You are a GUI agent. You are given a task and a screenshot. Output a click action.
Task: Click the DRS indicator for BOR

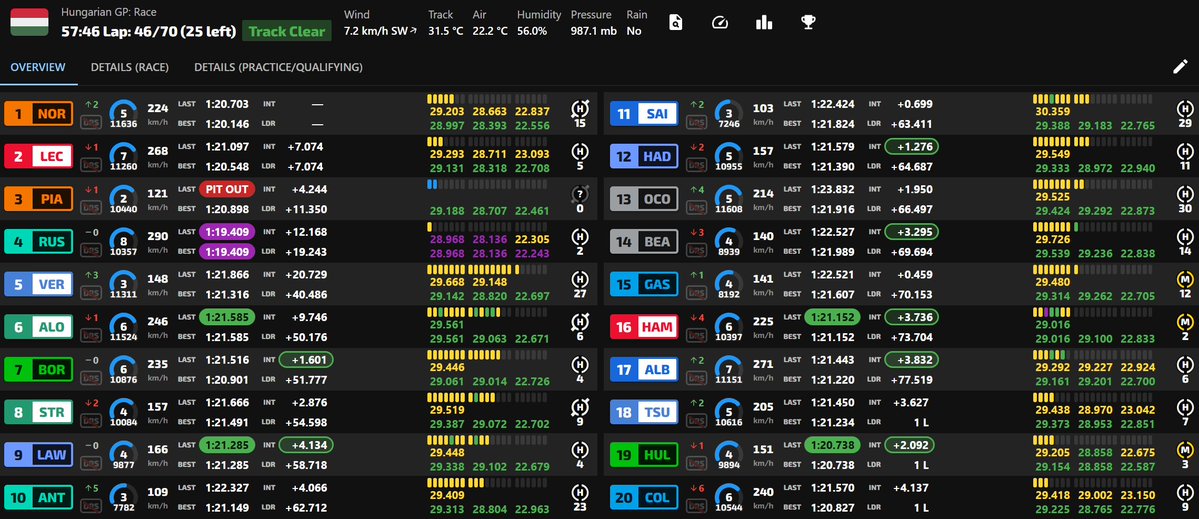(91, 378)
